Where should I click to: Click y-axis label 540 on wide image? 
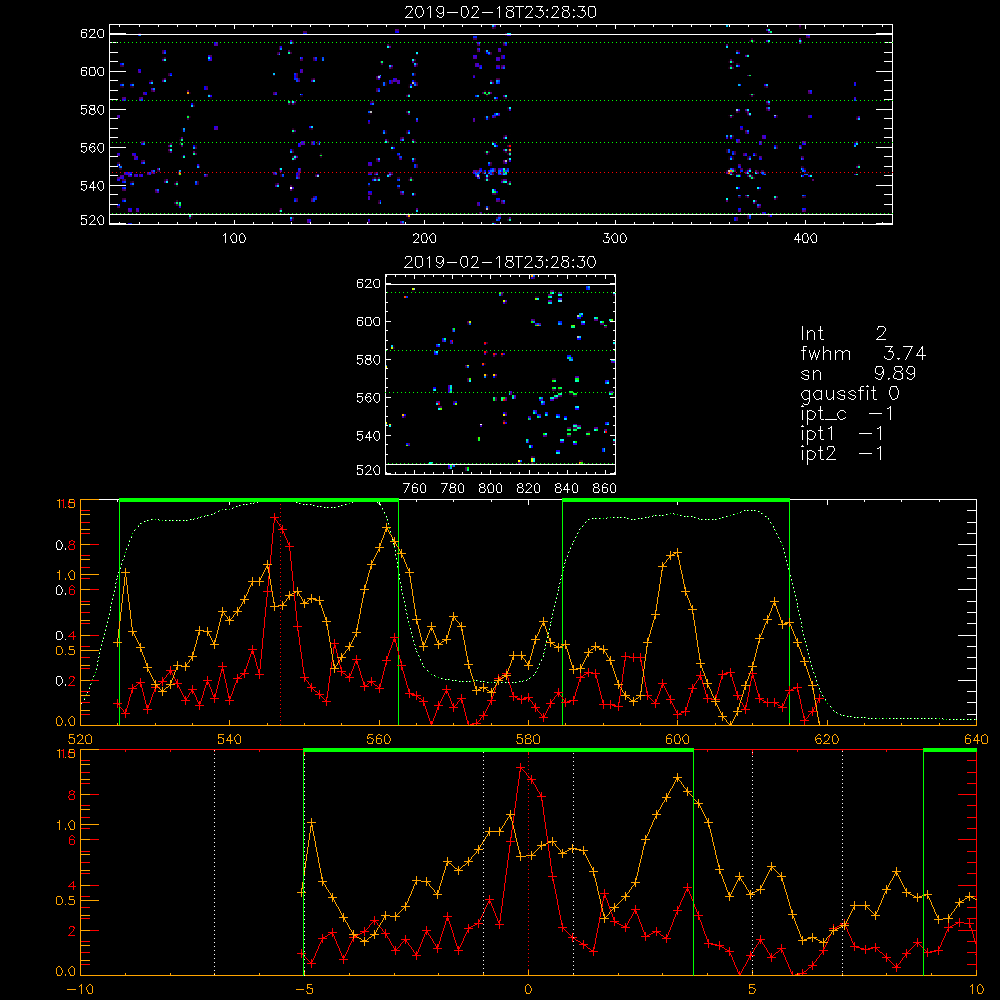point(92,186)
